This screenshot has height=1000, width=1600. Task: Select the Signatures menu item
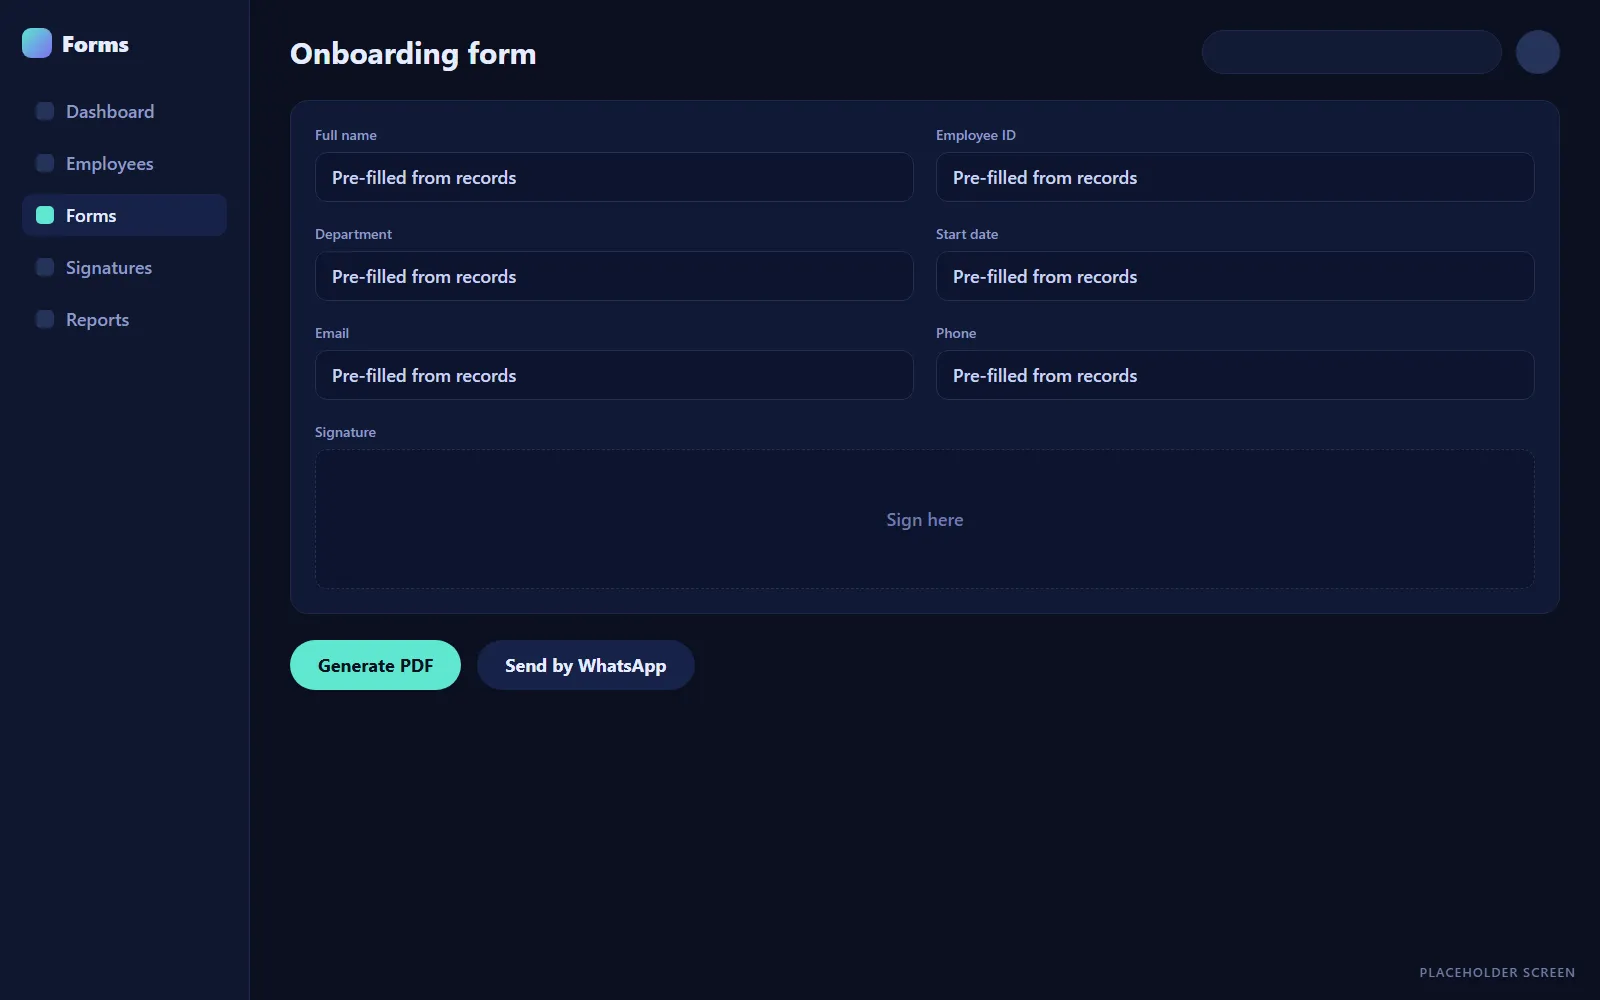(x=124, y=267)
